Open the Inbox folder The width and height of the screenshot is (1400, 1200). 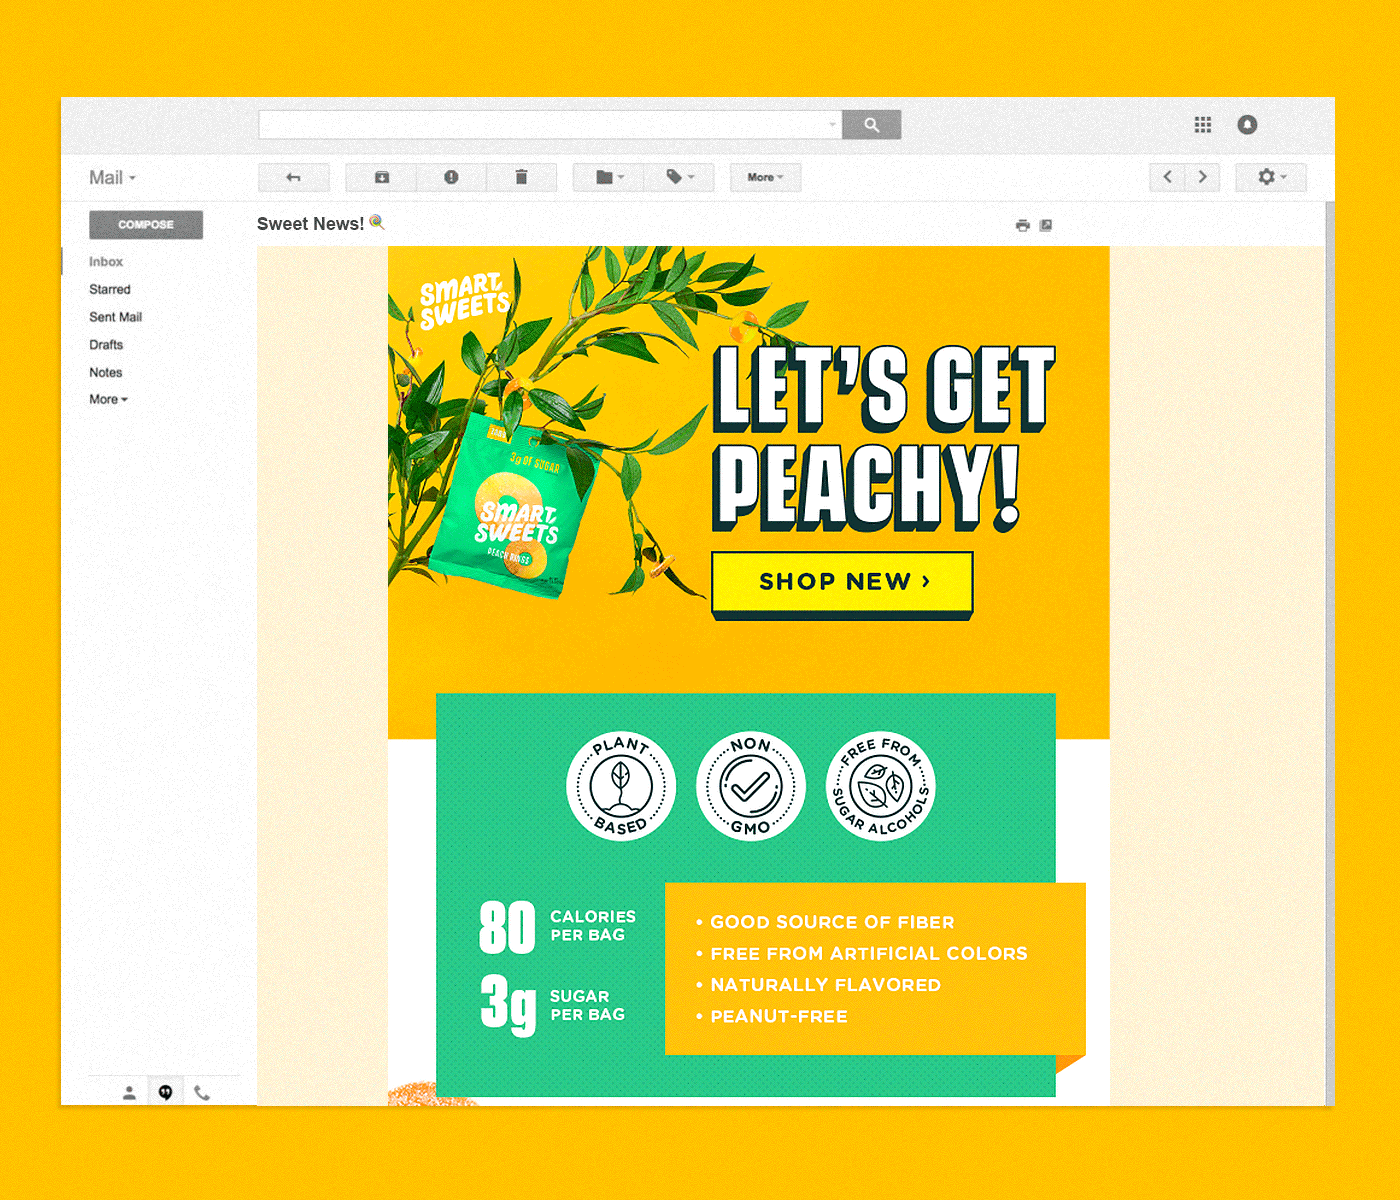click(106, 262)
